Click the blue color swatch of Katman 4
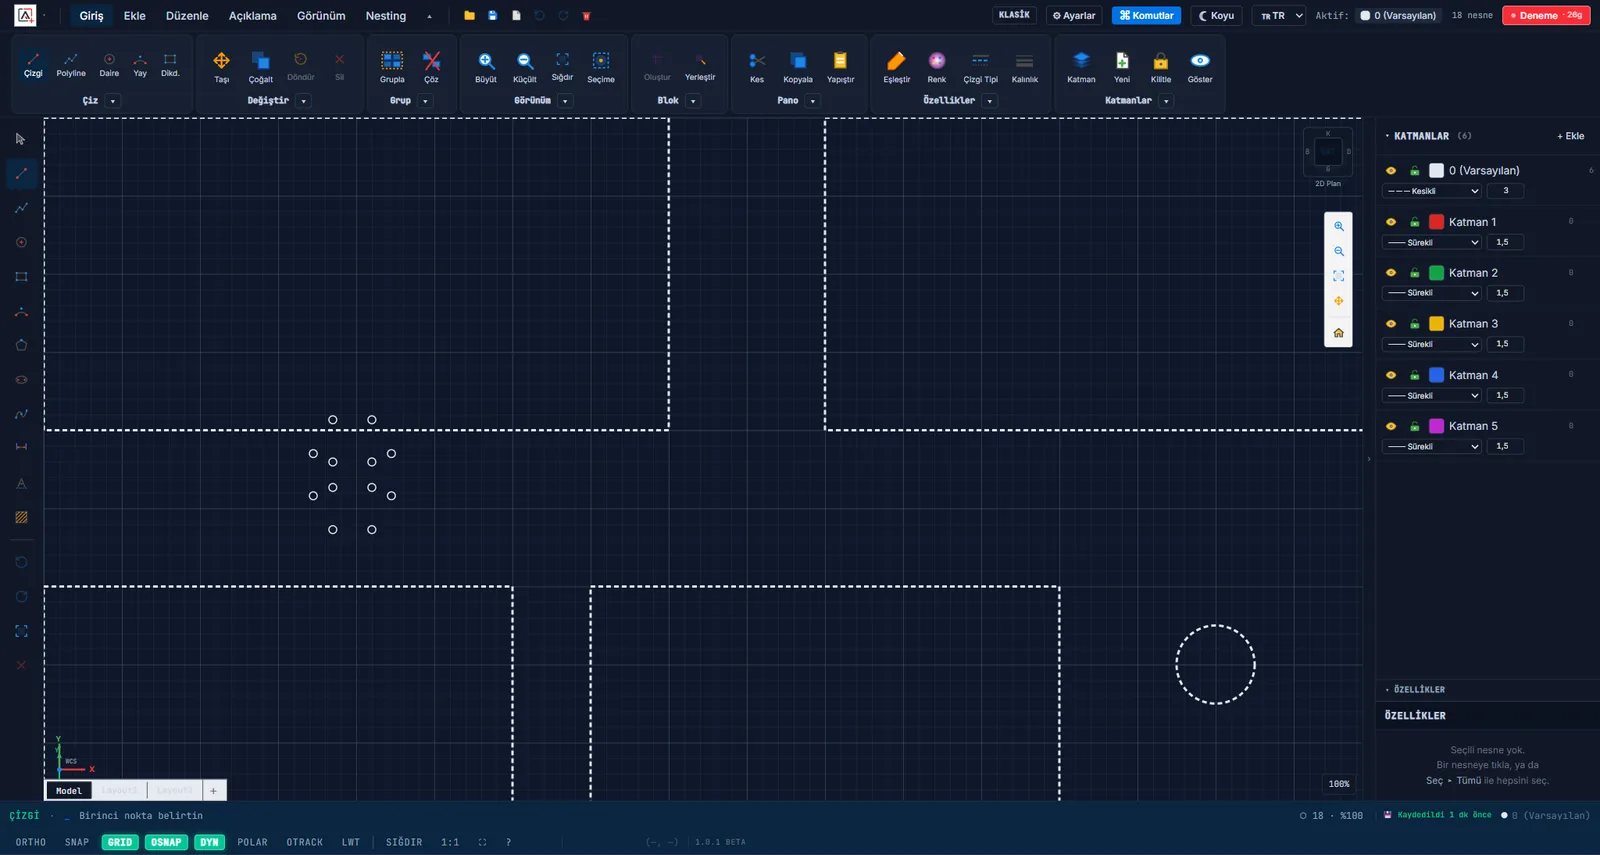The width and height of the screenshot is (1600, 855). pyautogui.click(x=1436, y=375)
